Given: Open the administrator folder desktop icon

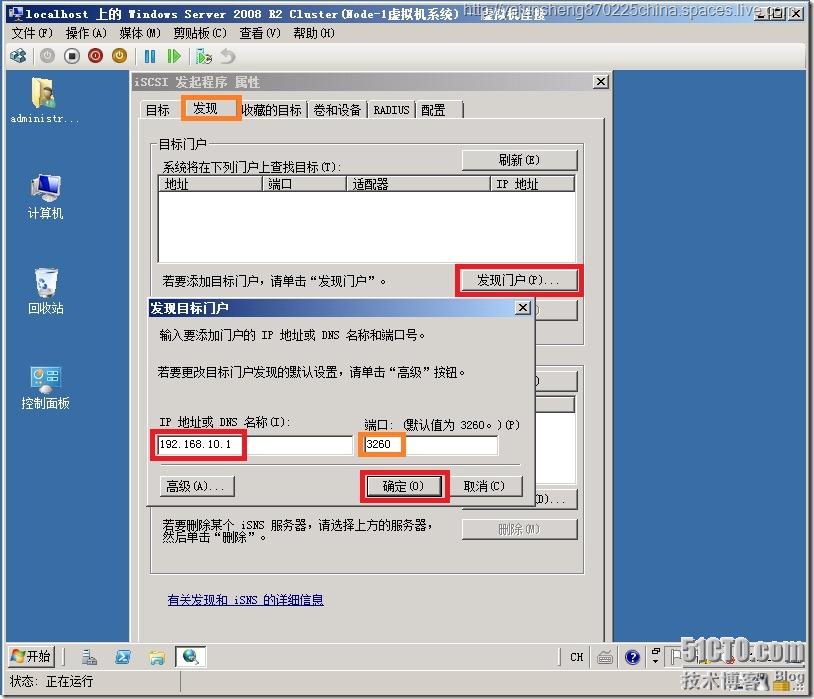Looking at the screenshot, I should 45,100.
